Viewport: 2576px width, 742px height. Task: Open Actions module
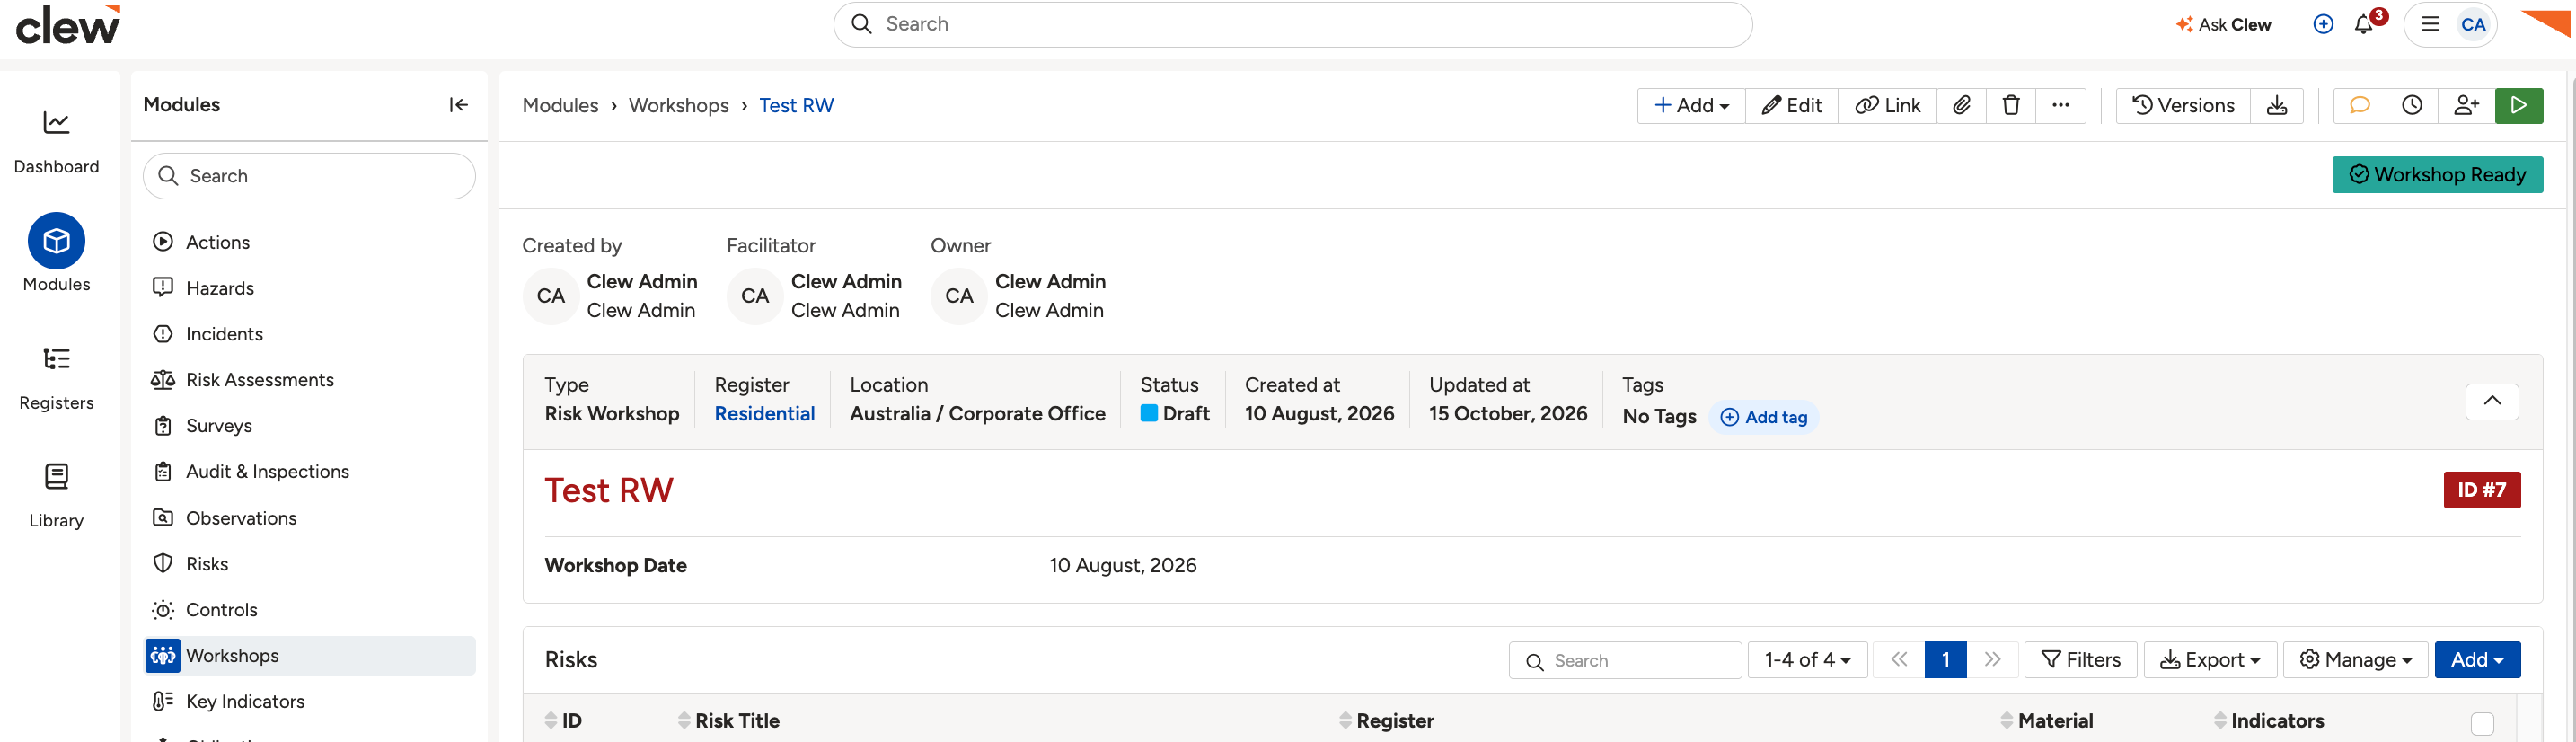coord(310,242)
